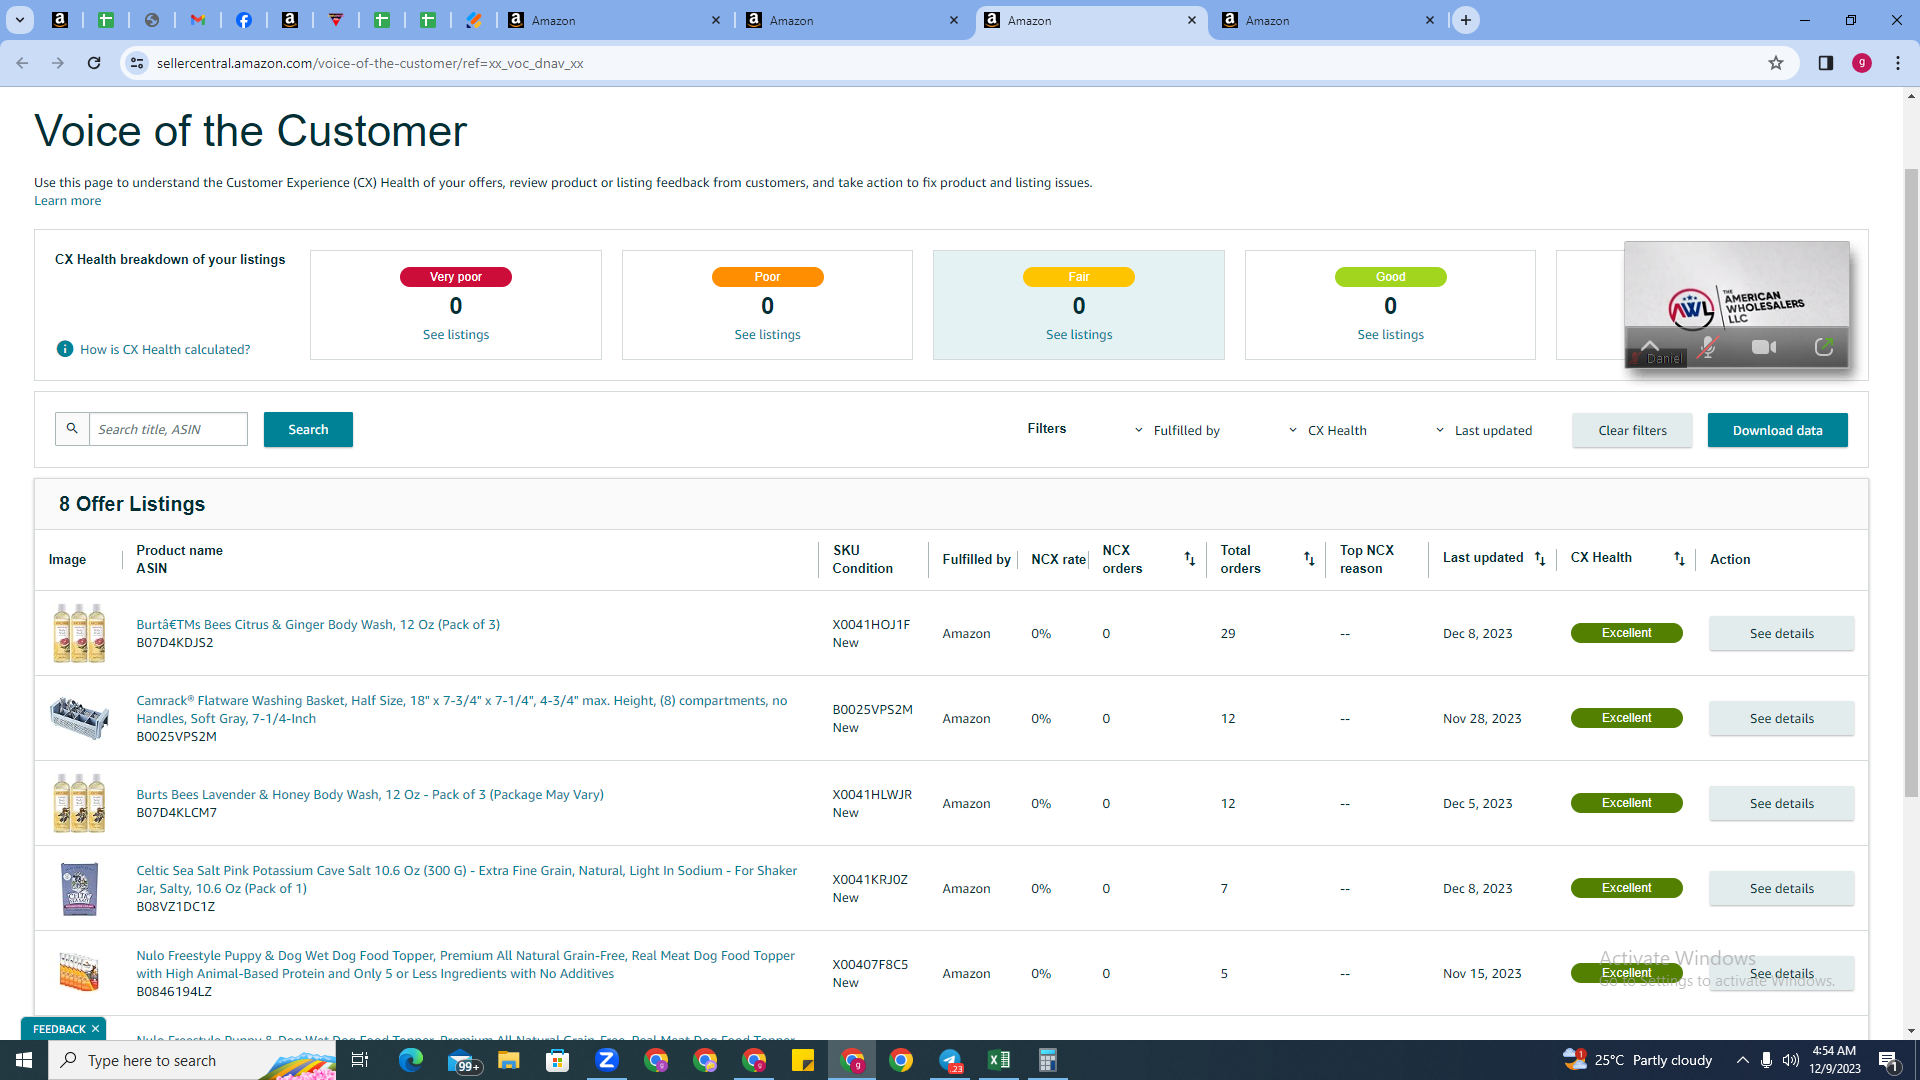
Task: See details for Burts Bees Lavender & Honey
Action: [1781, 803]
